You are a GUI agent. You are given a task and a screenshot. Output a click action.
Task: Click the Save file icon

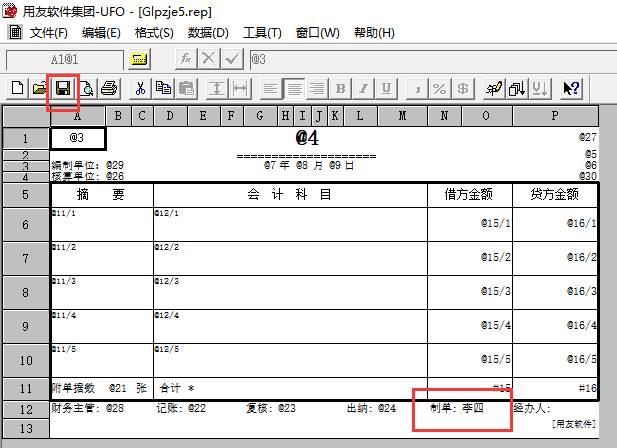[x=62, y=89]
